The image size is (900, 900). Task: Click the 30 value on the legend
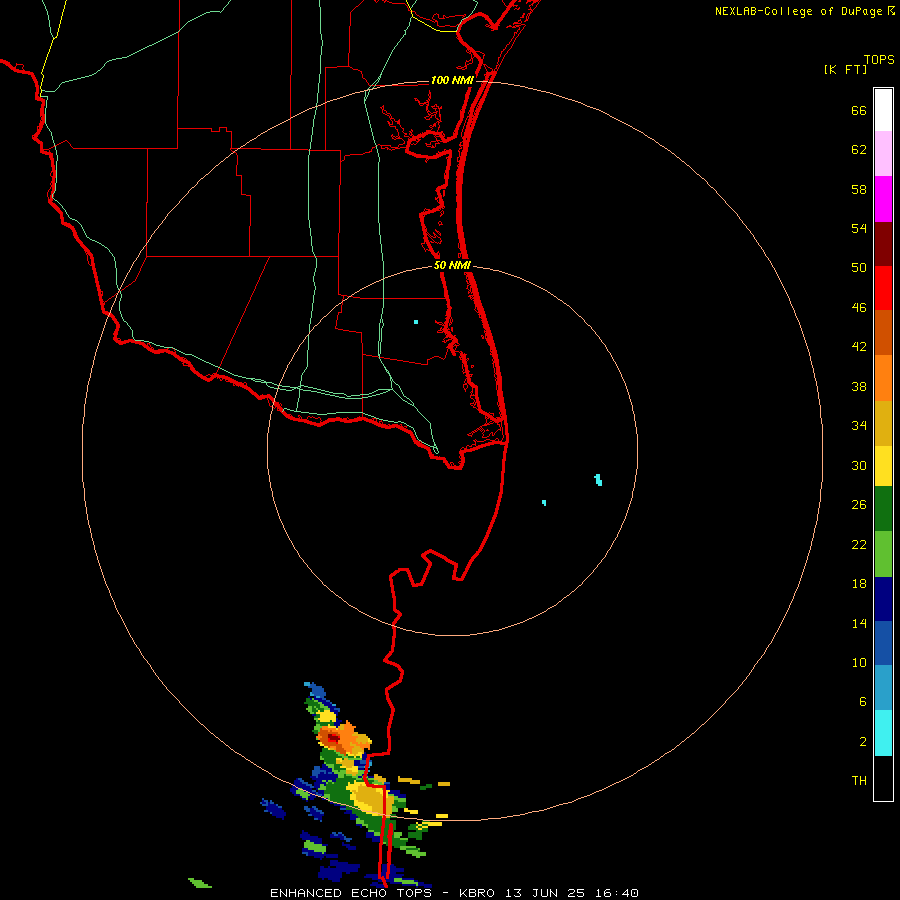pyautogui.click(x=859, y=465)
